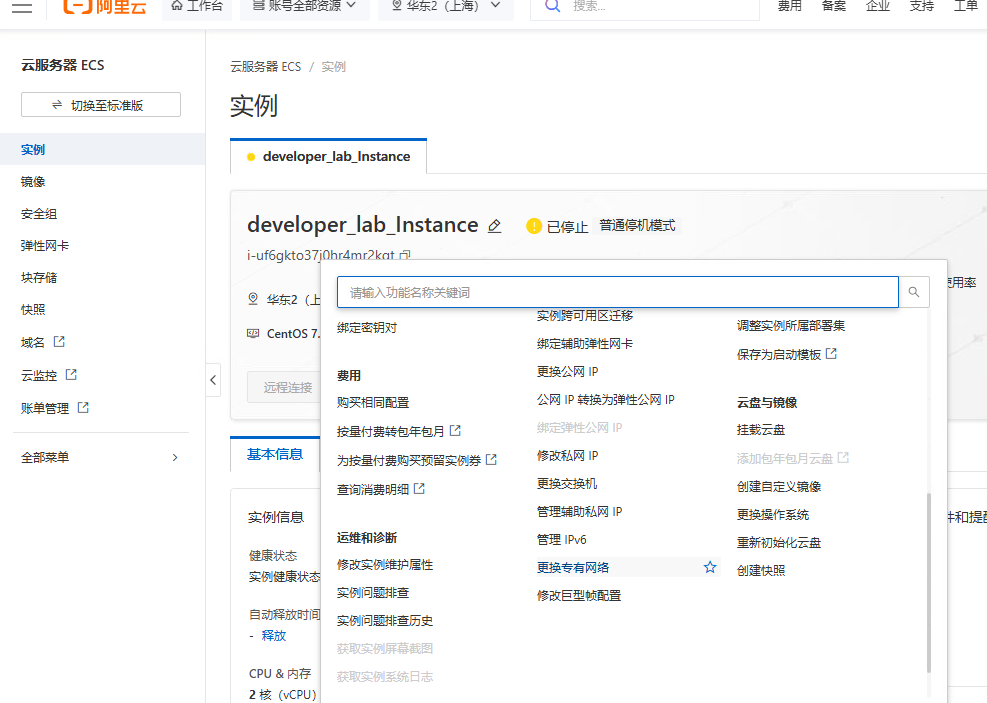This screenshot has height=703, width=987.
Task: Select 实例 in the left sidebar
Action: [x=103, y=149]
